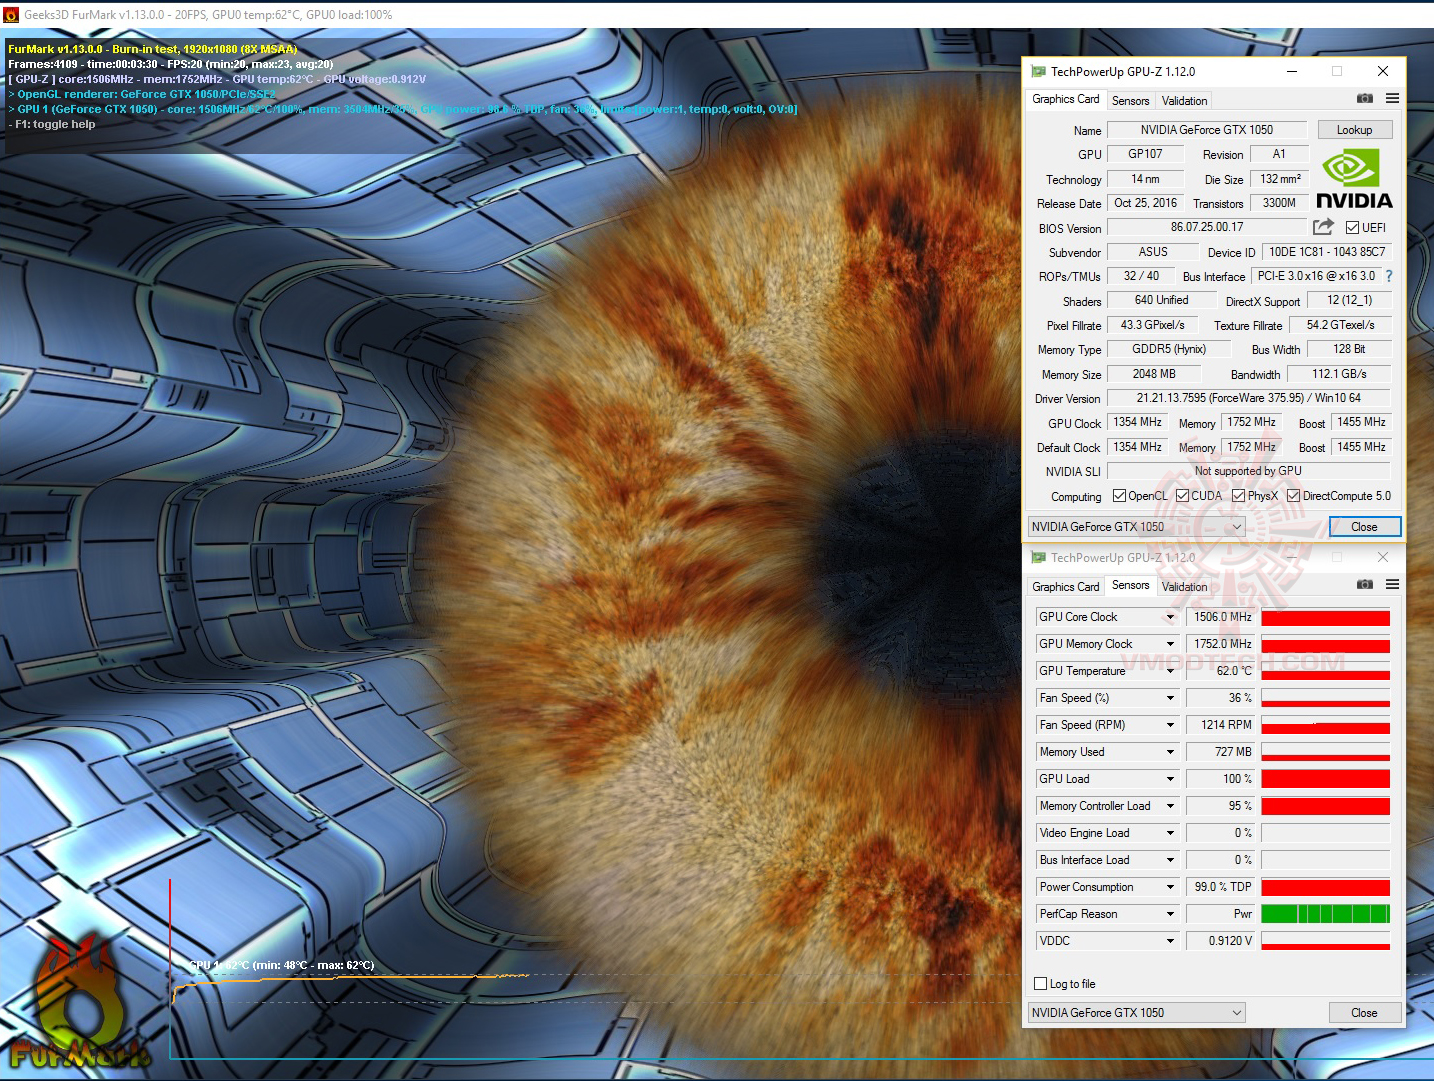Viewport: 1434px width, 1081px height.
Task: Click the Memory Used value 727 MB
Action: (1221, 752)
